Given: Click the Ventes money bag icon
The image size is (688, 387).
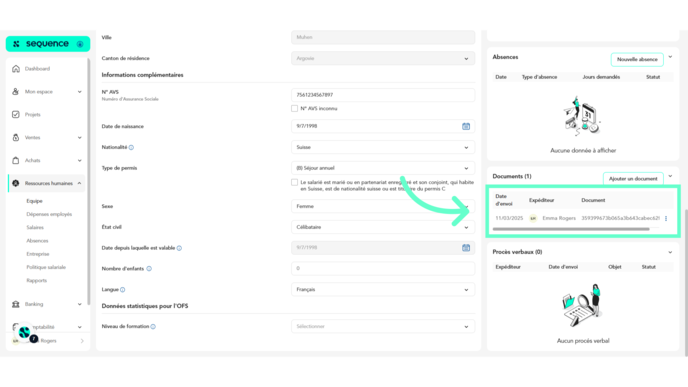Looking at the screenshot, I should pos(16,137).
